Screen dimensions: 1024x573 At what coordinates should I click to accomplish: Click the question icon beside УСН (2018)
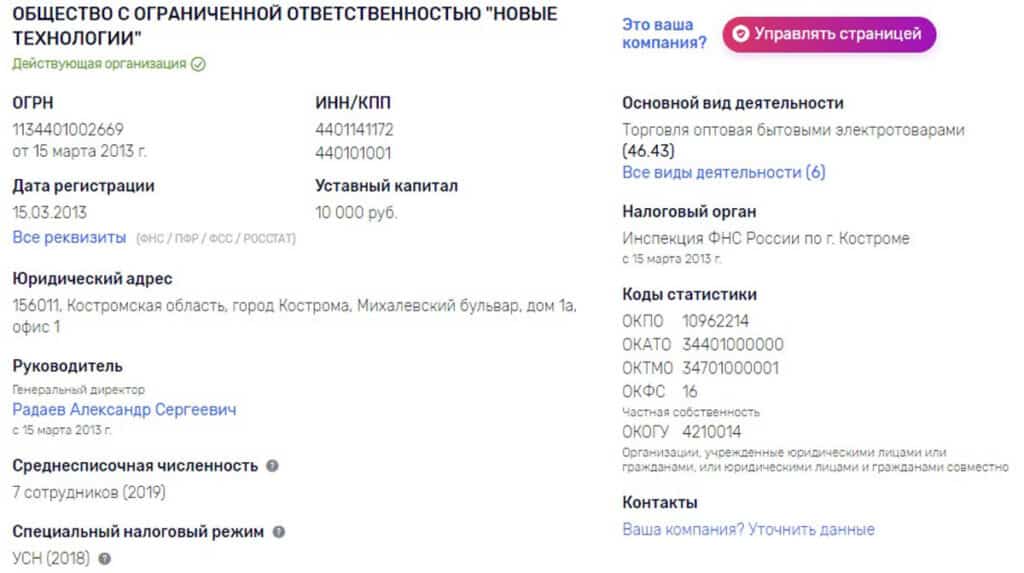click(x=104, y=559)
